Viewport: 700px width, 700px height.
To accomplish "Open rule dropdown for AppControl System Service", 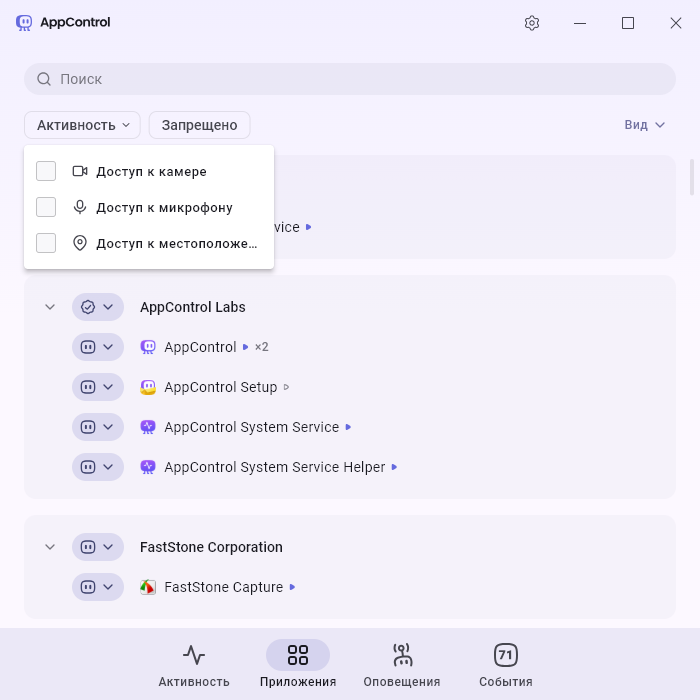I will (98, 427).
